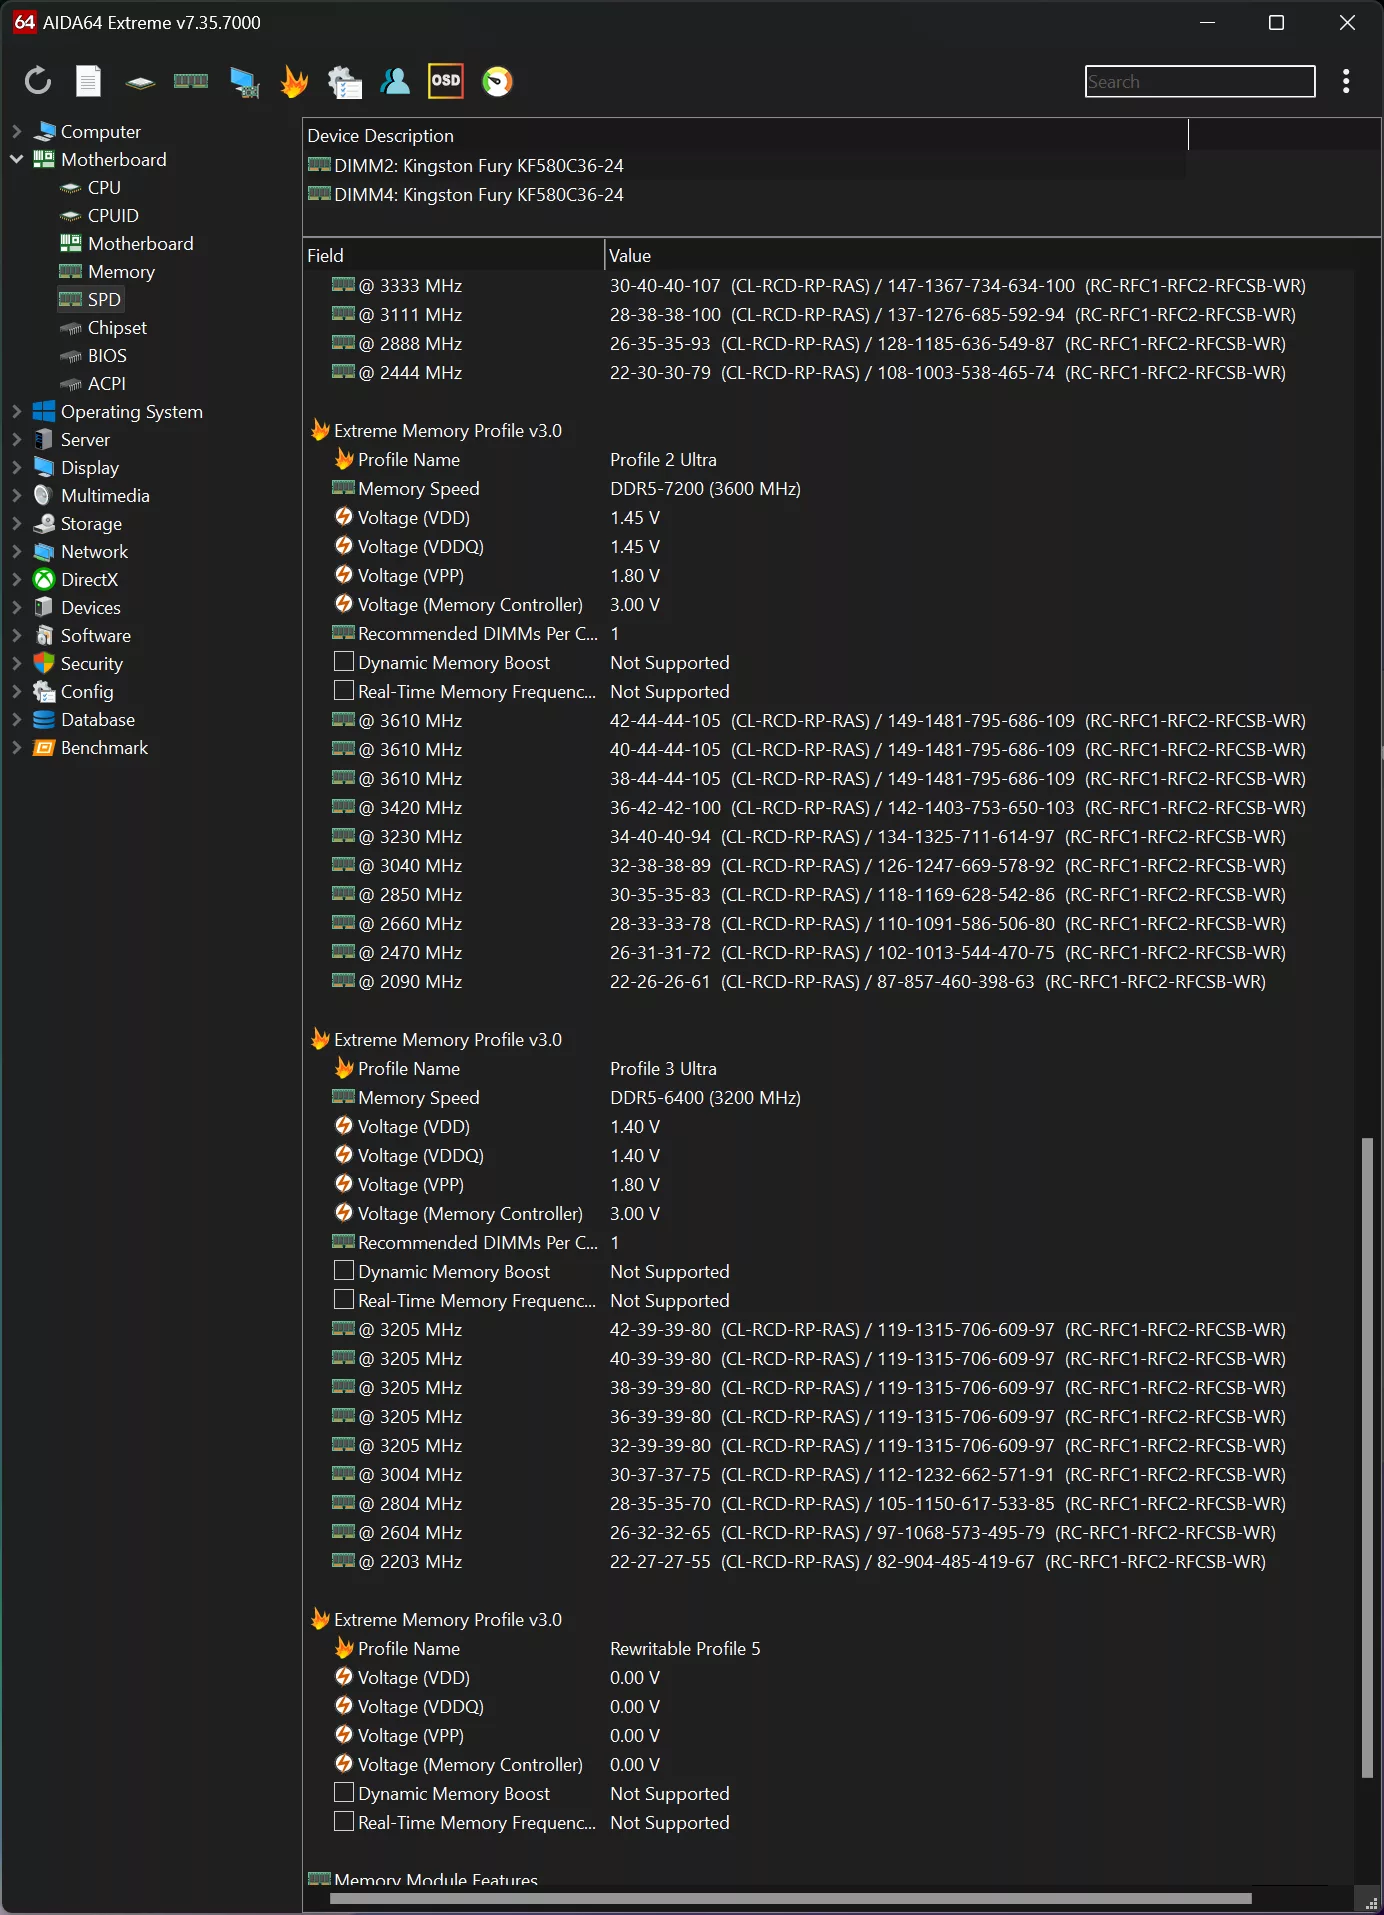Toggle Real-Time Memory Frequency checkbox under Rewritable Profile 5
The width and height of the screenshot is (1384, 1915).
click(344, 1822)
